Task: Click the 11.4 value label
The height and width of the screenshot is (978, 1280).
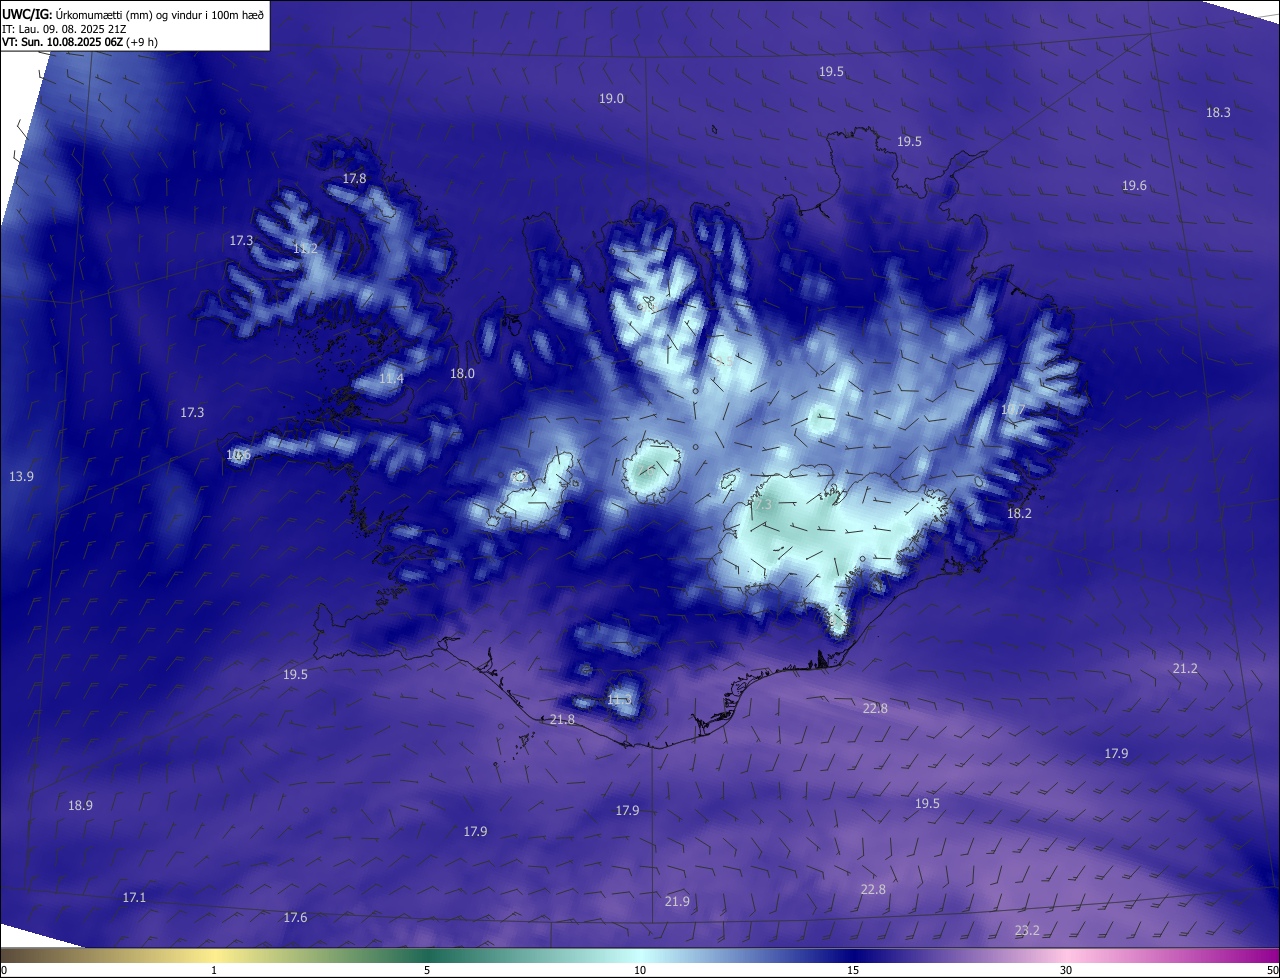Action: [392, 379]
